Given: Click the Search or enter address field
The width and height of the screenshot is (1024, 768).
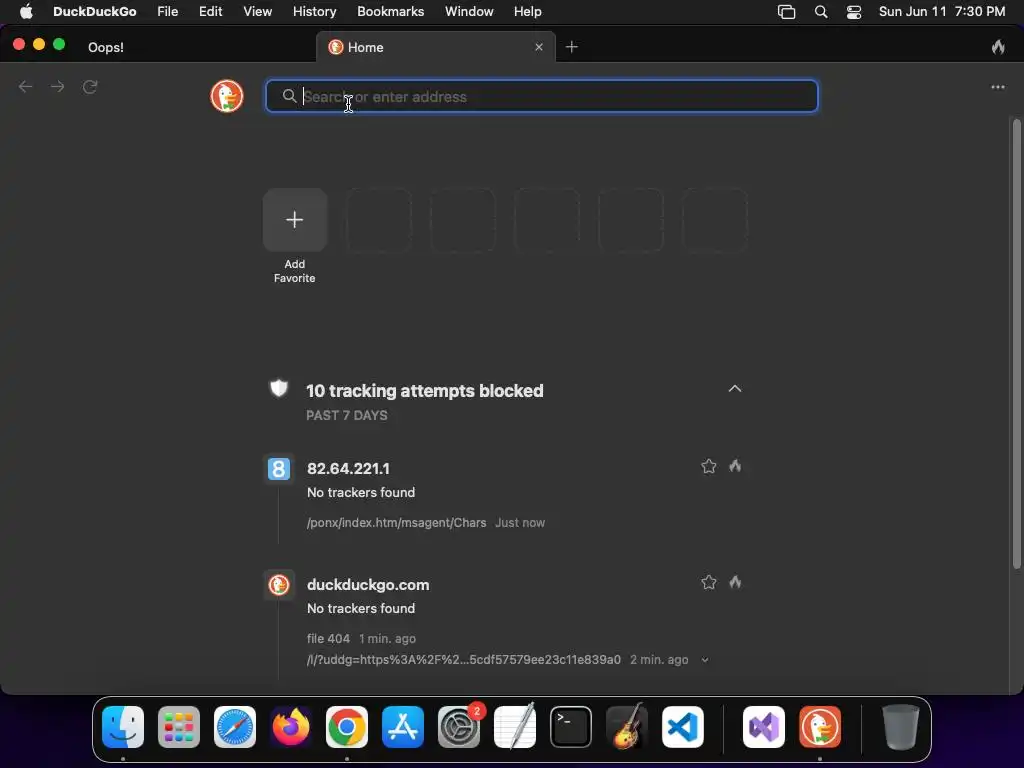Looking at the screenshot, I should [x=541, y=97].
